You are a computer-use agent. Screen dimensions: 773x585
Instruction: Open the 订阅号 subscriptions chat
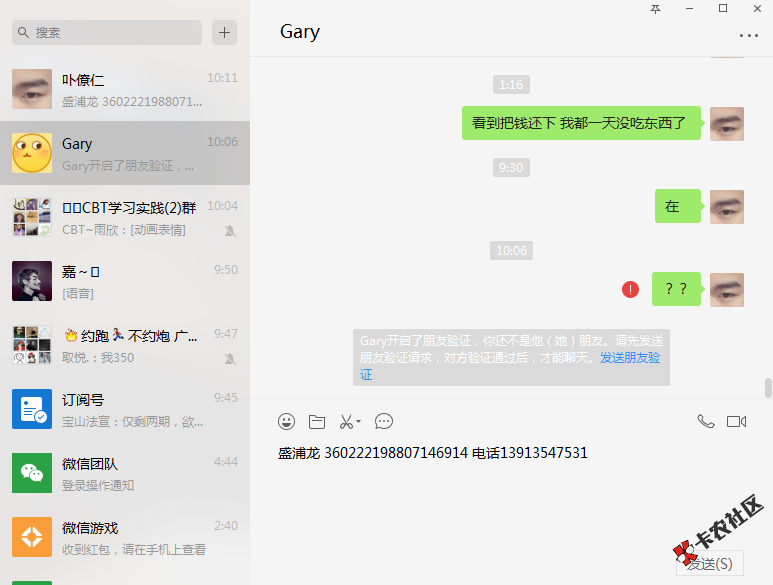[125, 409]
